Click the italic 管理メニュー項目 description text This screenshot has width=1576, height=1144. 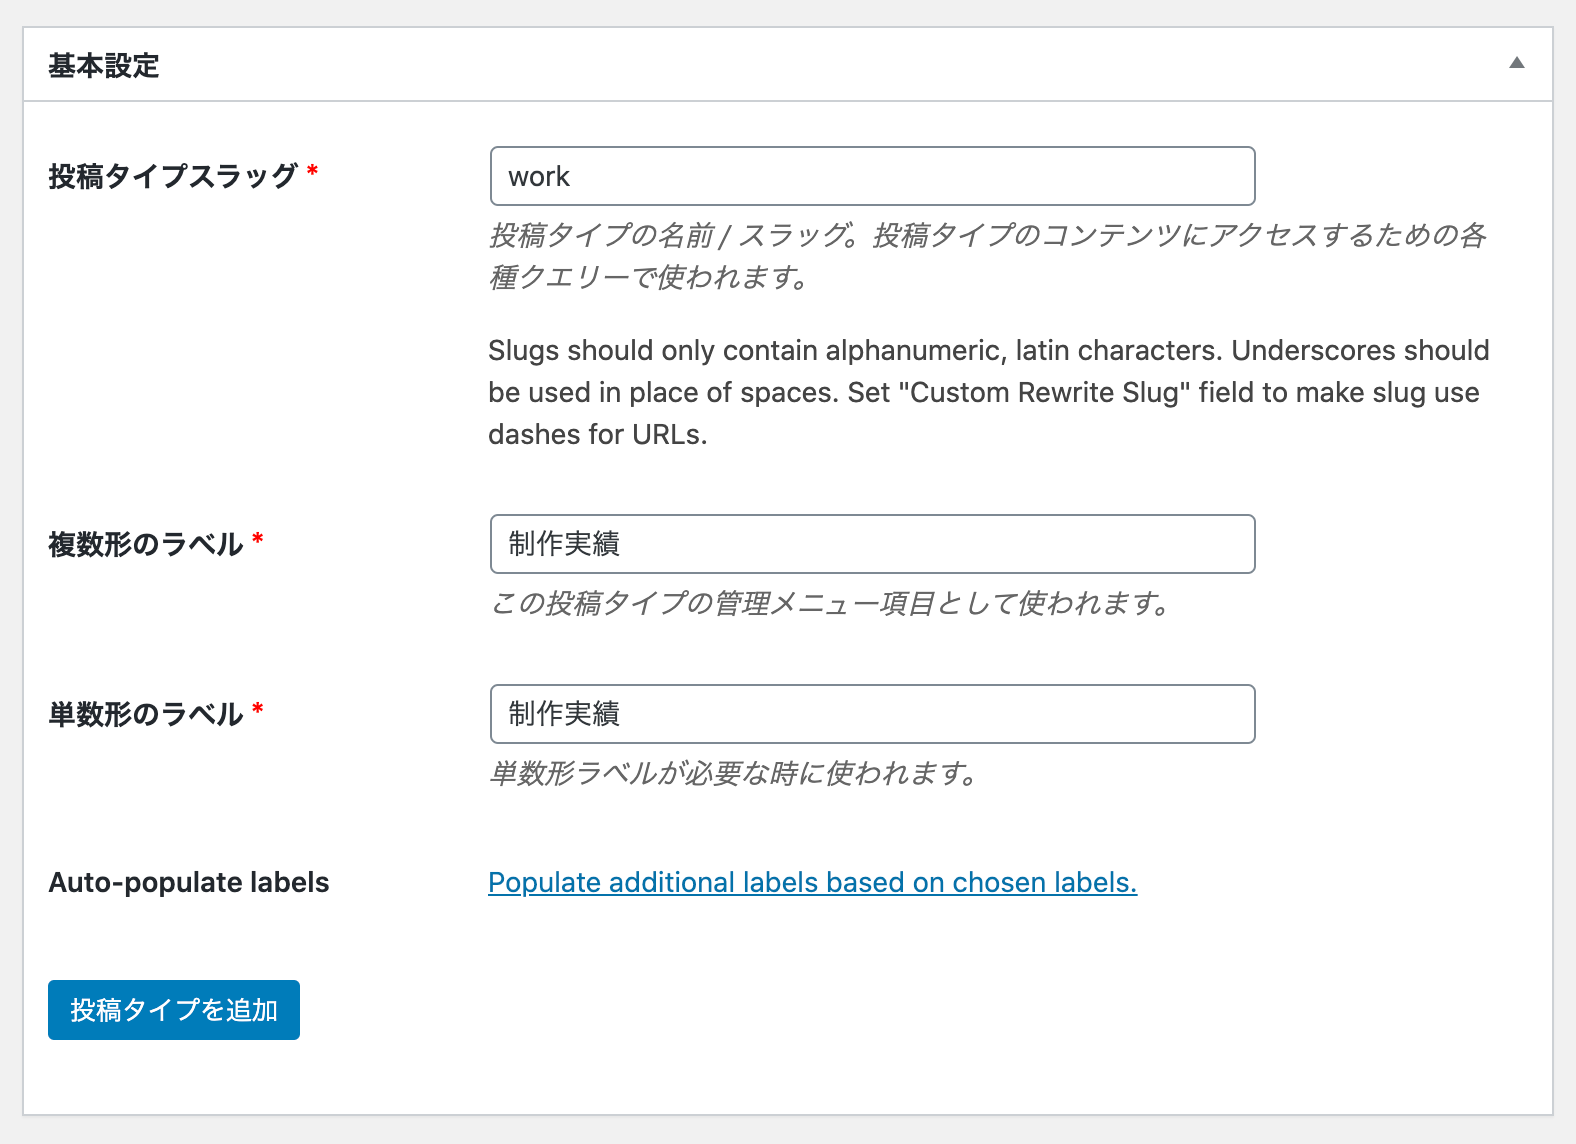(830, 603)
